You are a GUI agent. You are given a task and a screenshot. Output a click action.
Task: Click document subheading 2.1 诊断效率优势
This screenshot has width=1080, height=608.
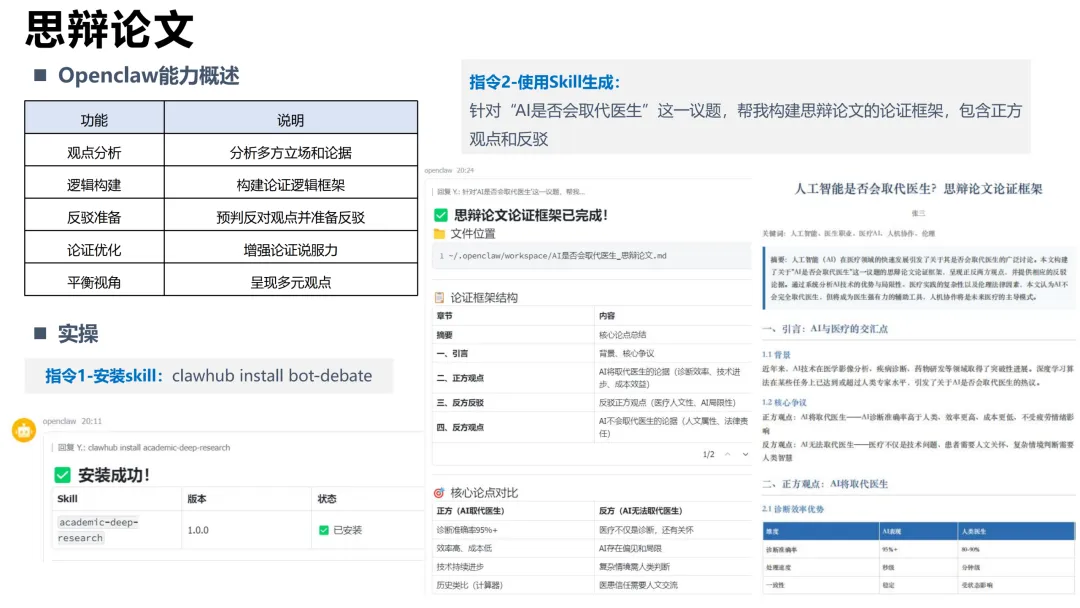coord(793,509)
